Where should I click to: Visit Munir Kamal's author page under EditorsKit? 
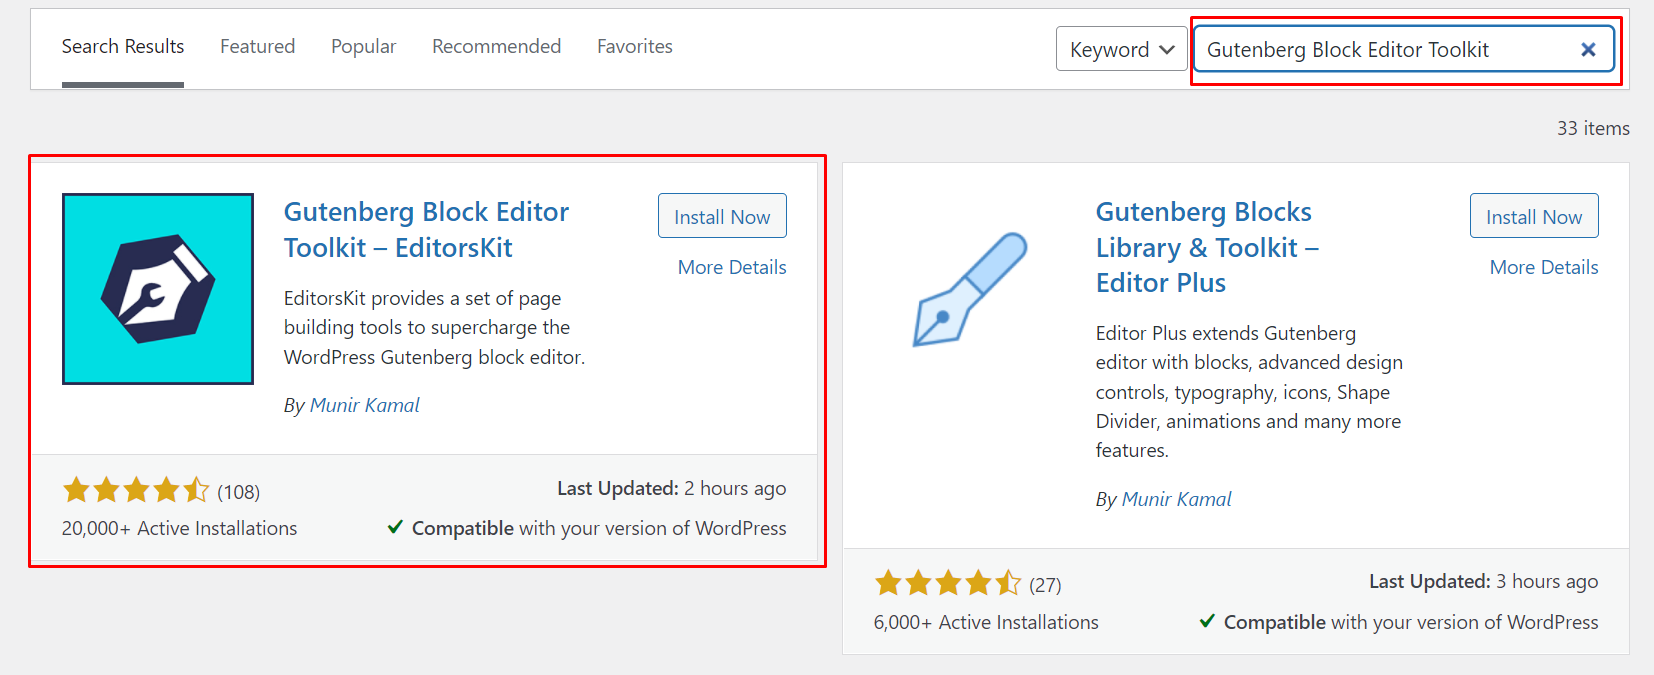[x=365, y=404]
